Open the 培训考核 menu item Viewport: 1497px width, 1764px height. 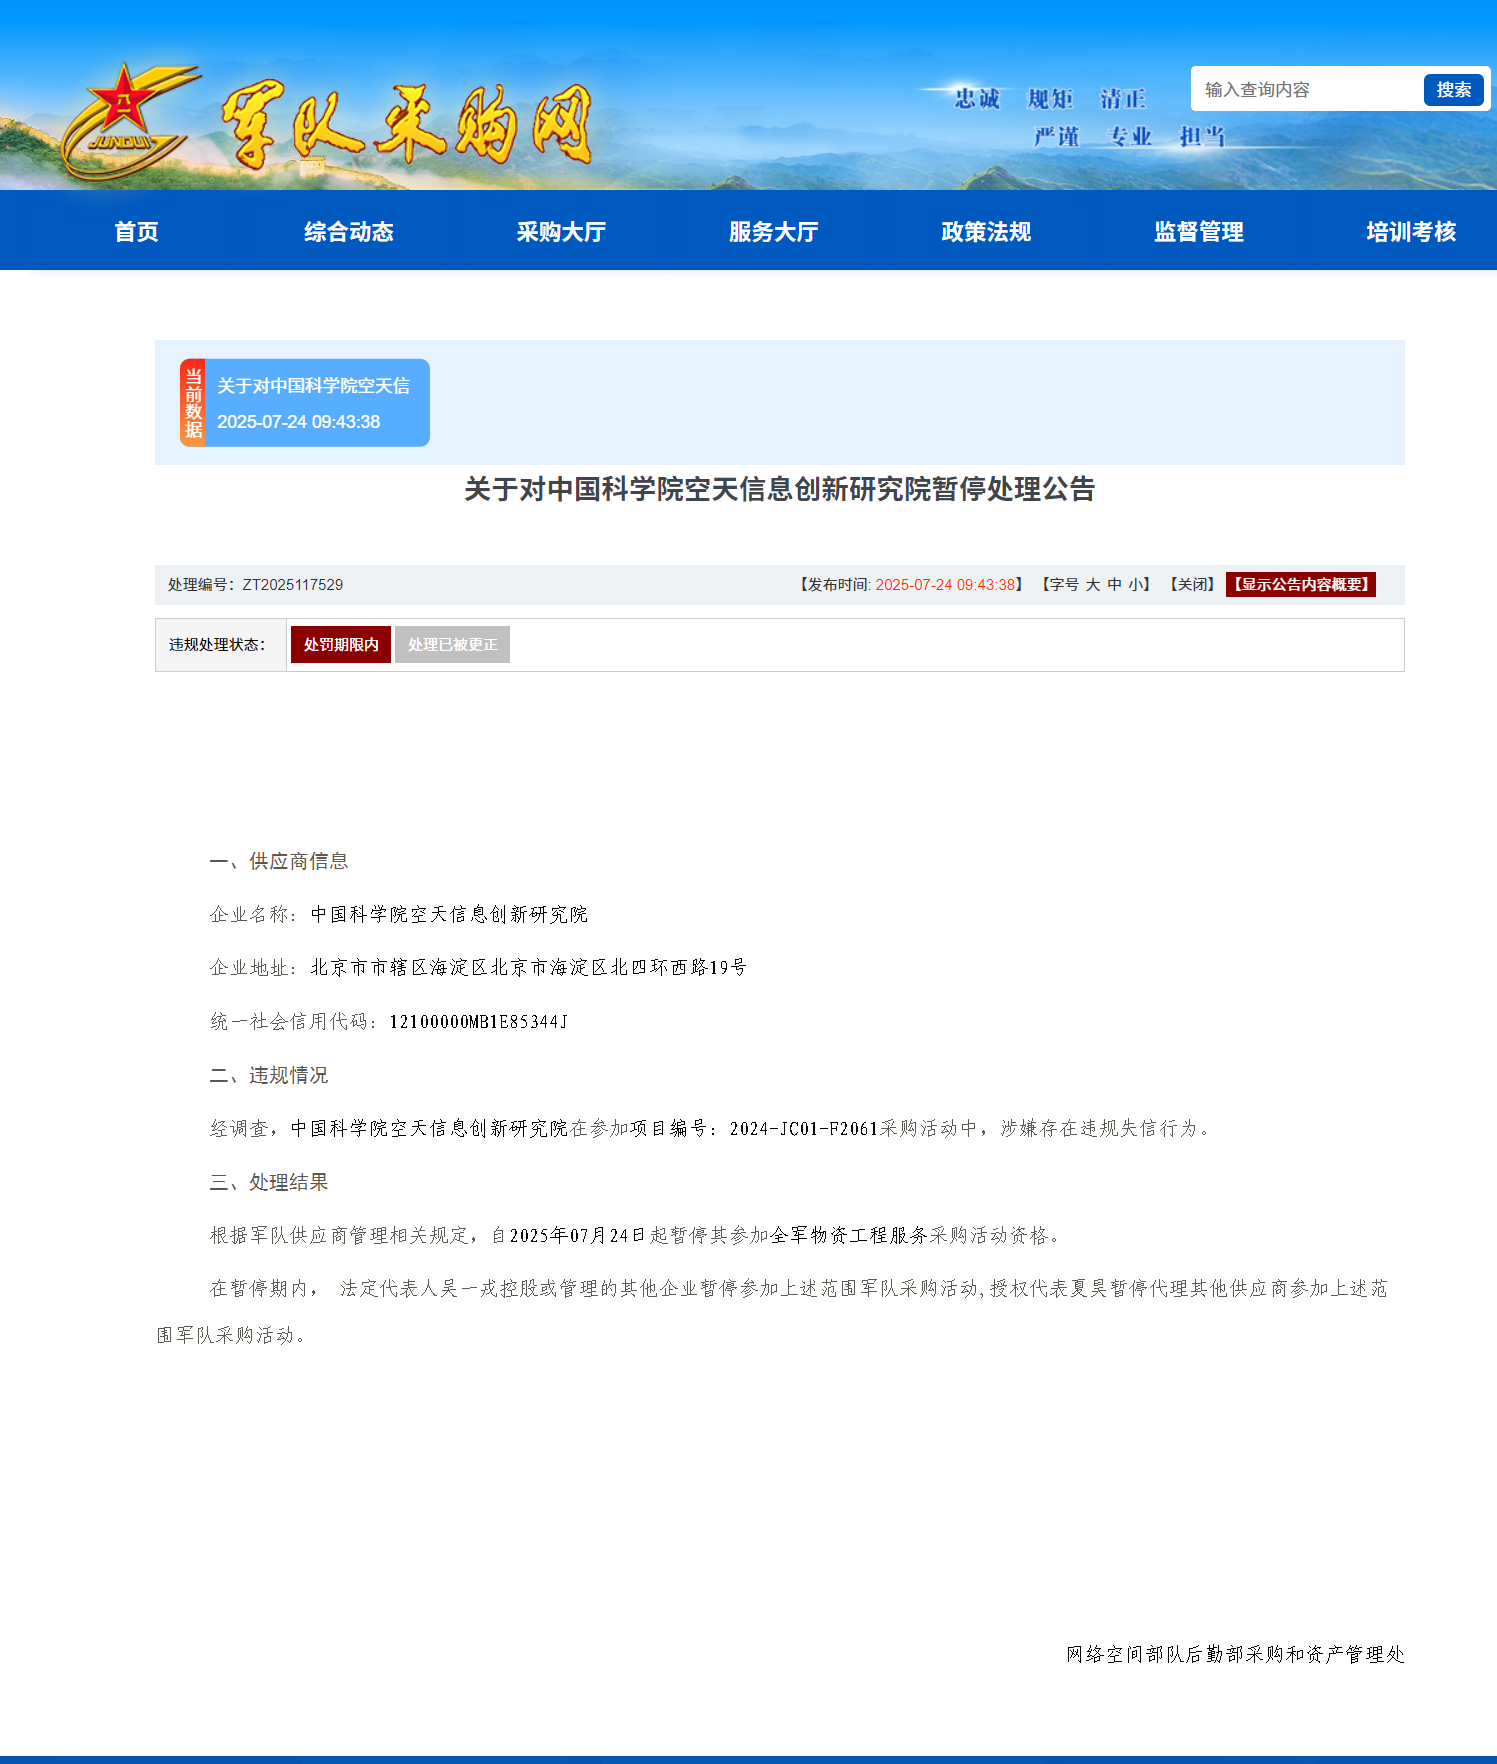pyautogui.click(x=1411, y=232)
